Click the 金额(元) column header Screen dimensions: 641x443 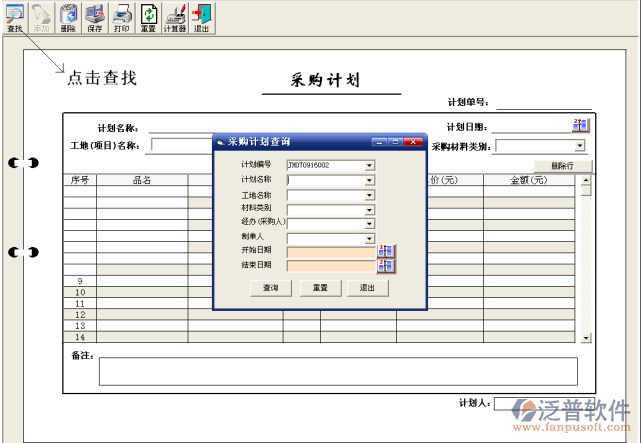pyautogui.click(x=529, y=180)
